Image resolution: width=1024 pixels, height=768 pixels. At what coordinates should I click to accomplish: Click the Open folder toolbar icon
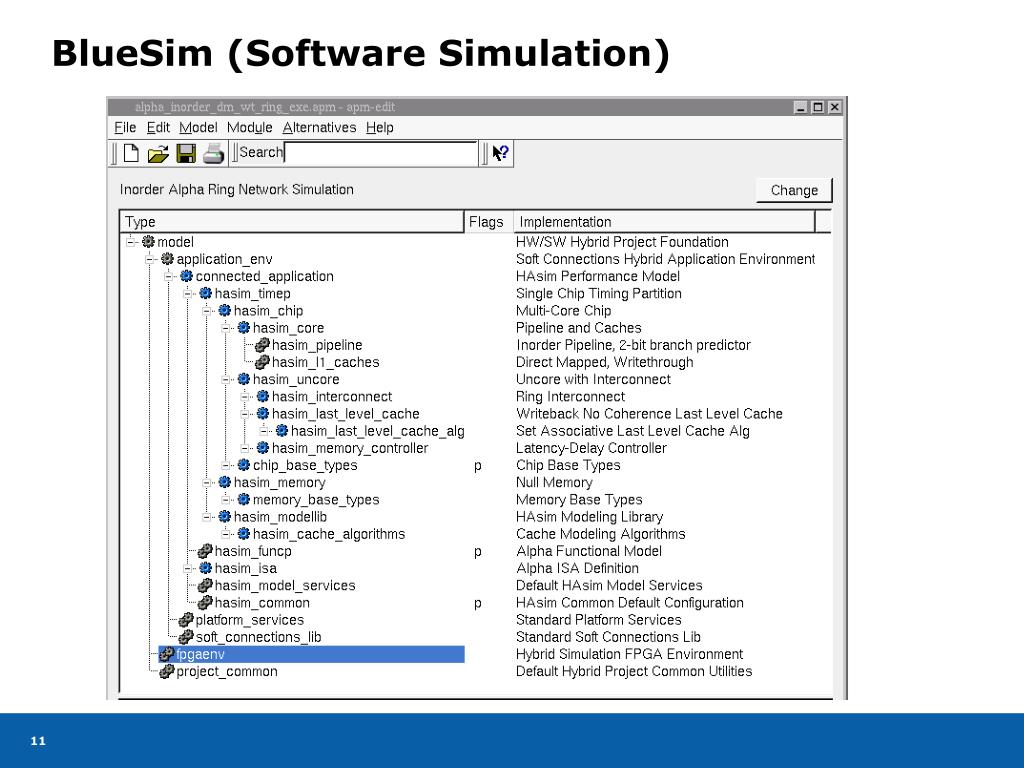pos(158,153)
